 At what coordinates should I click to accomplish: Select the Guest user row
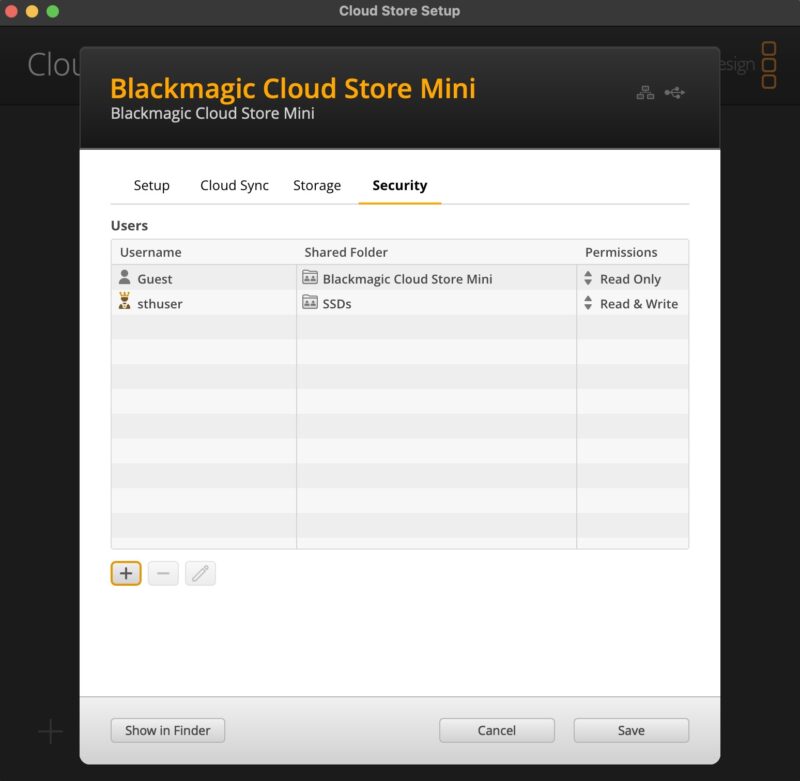click(200, 278)
